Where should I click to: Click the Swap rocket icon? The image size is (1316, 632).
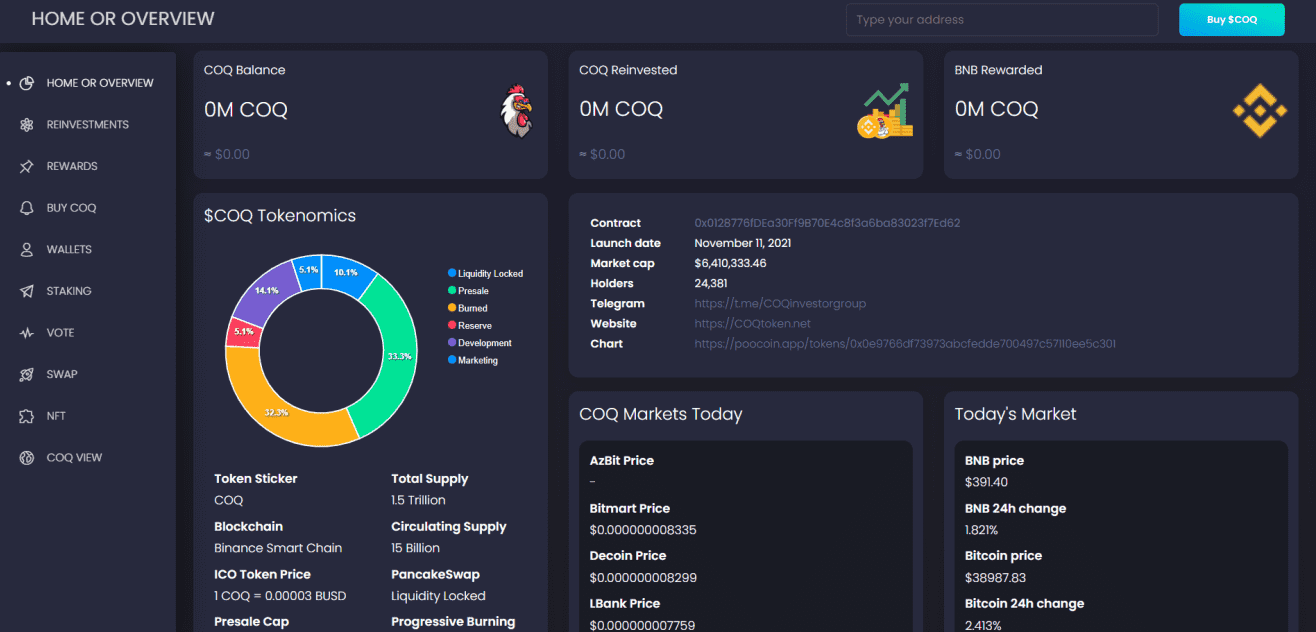27,374
